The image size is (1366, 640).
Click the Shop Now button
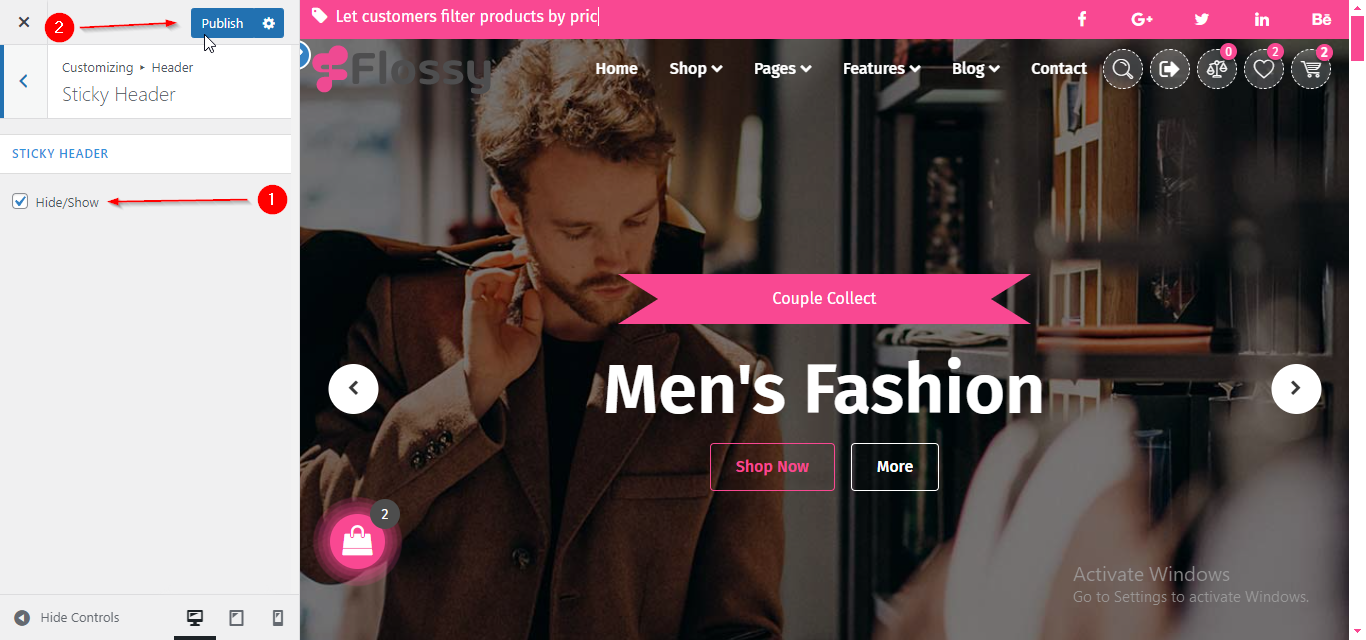772,467
